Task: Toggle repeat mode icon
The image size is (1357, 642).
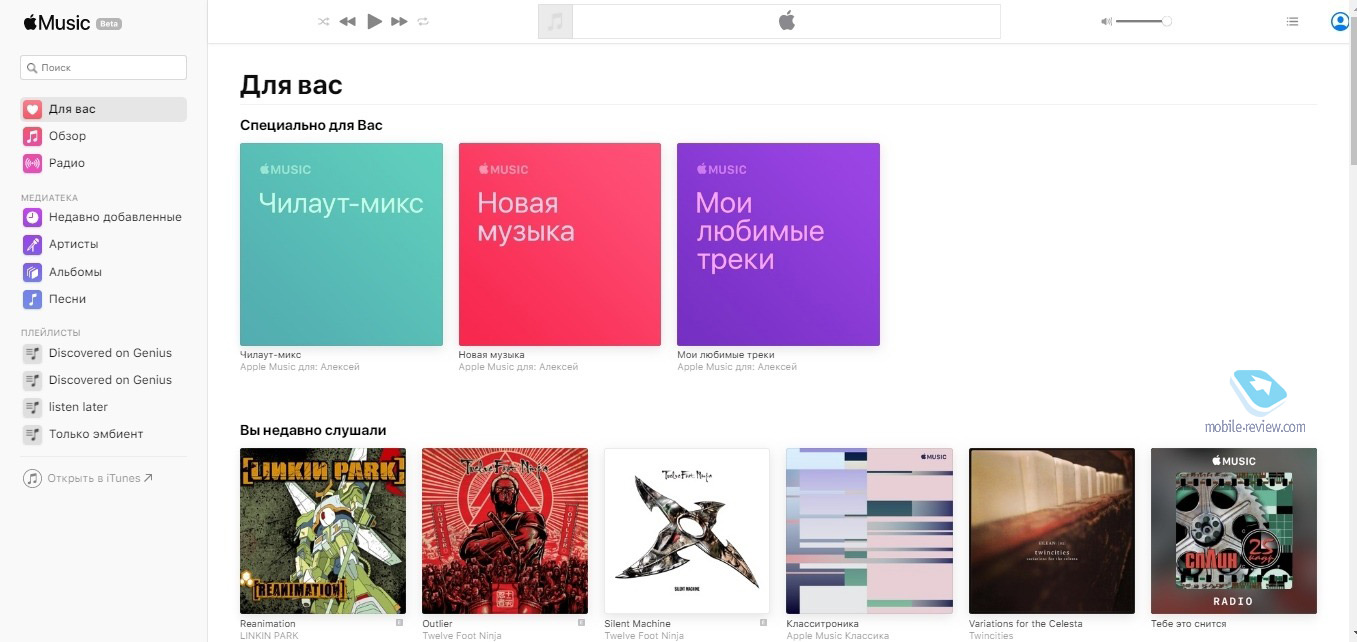Action: click(423, 21)
